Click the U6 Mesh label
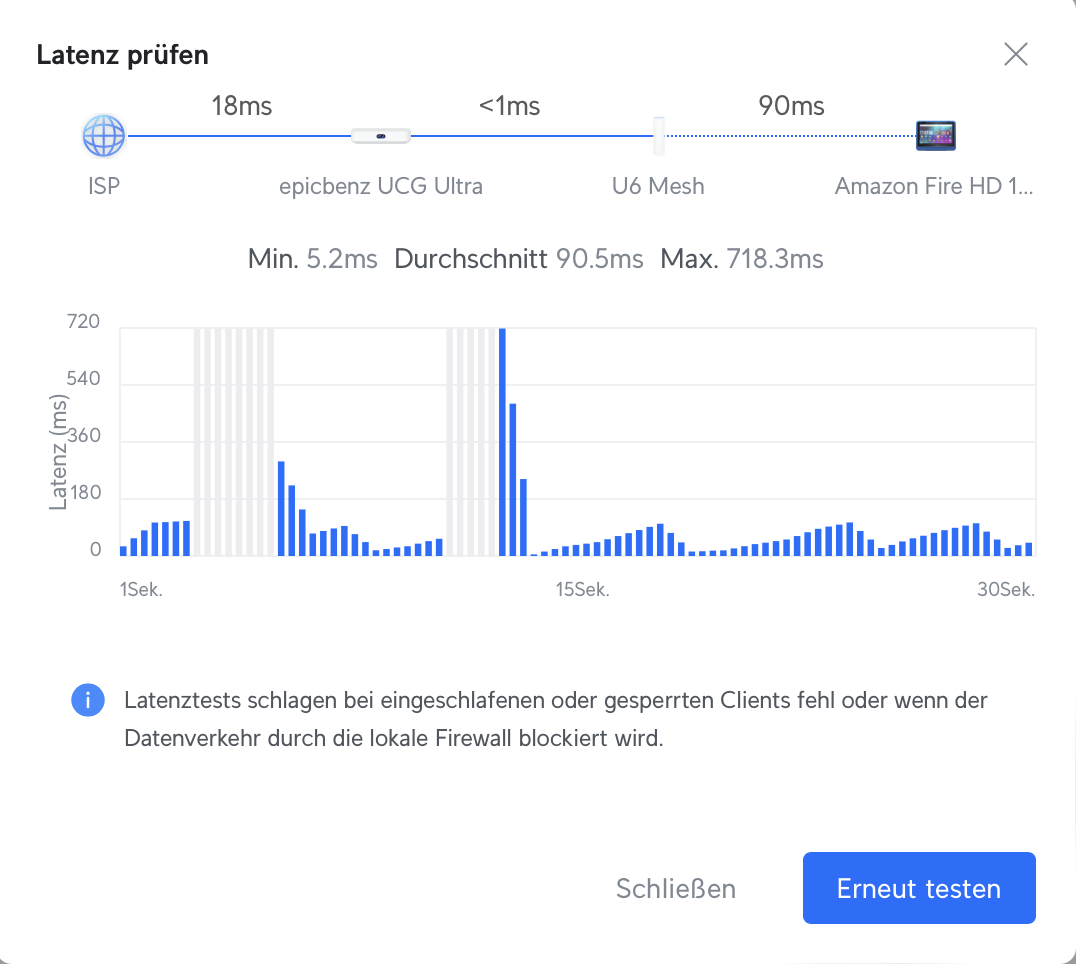1076x964 pixels. tap(658, 186)
